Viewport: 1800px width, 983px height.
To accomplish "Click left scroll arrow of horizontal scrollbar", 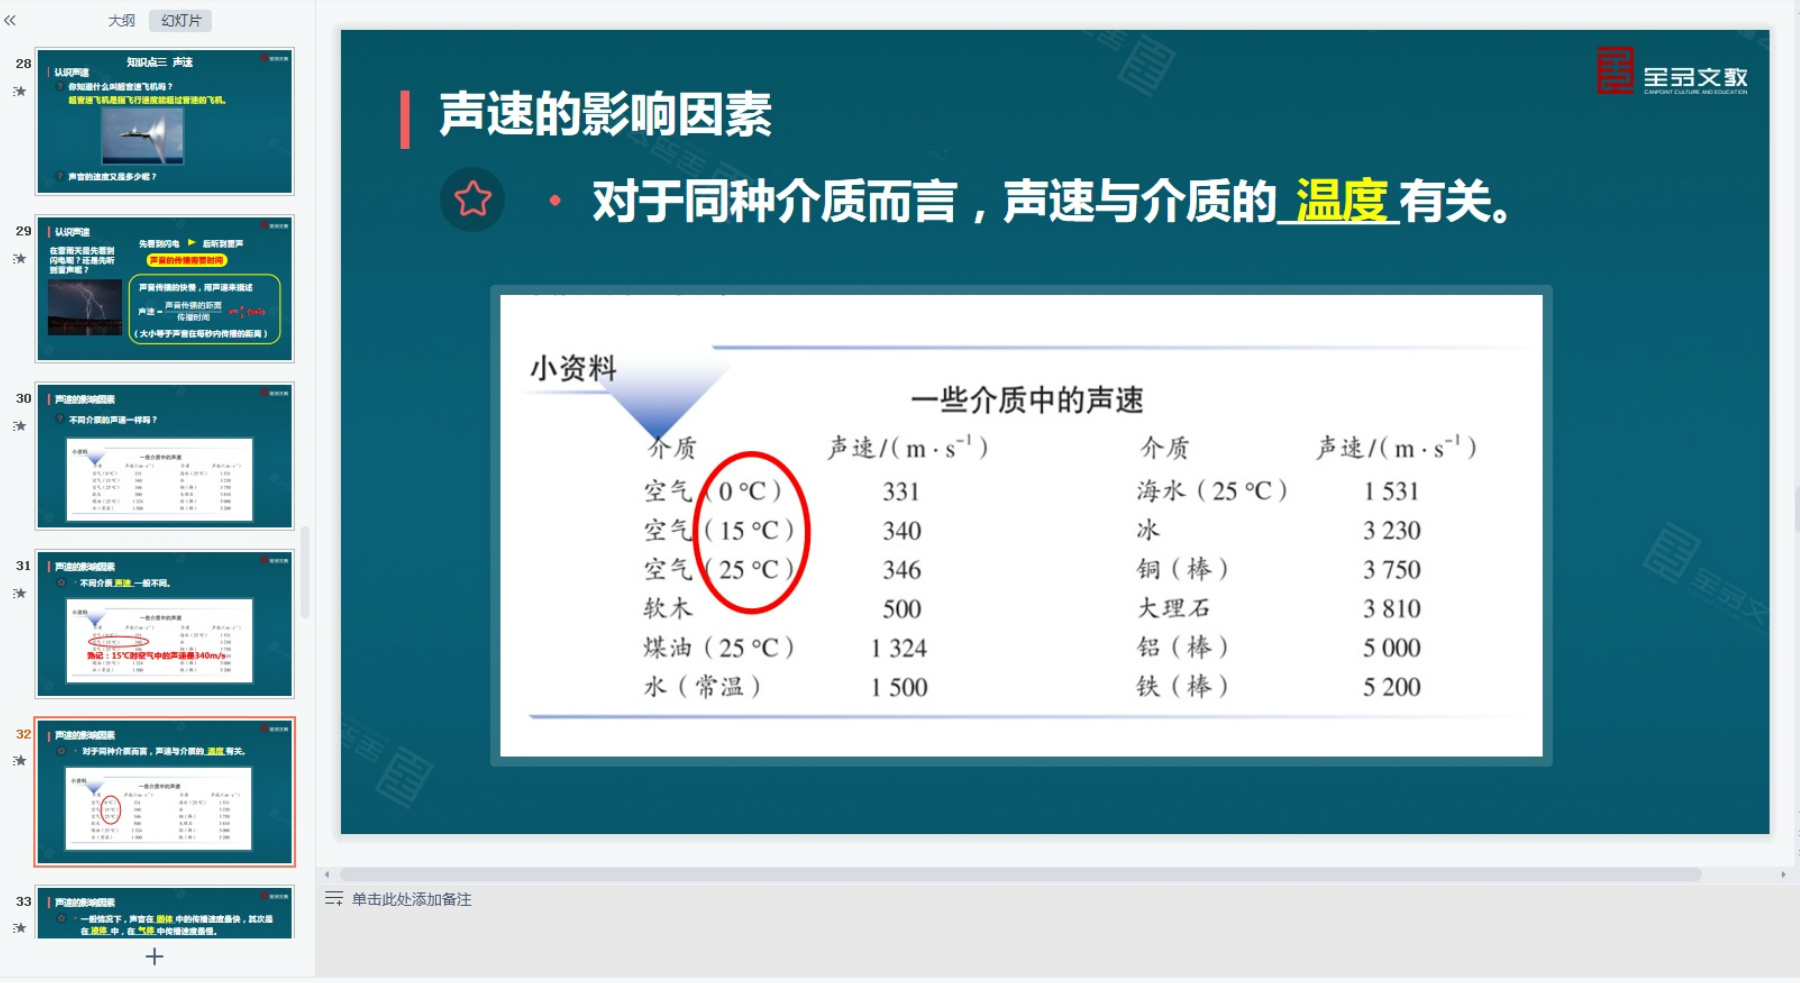I will click(327, 874).
